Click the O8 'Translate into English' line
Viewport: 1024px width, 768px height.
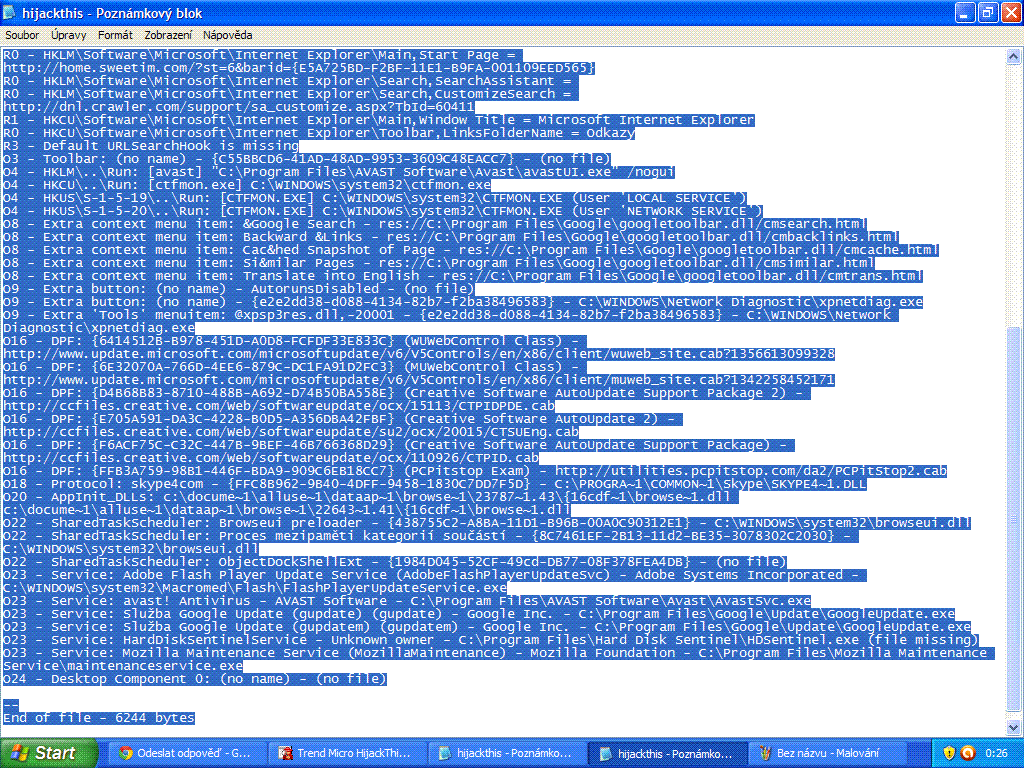tap(463, 276)
